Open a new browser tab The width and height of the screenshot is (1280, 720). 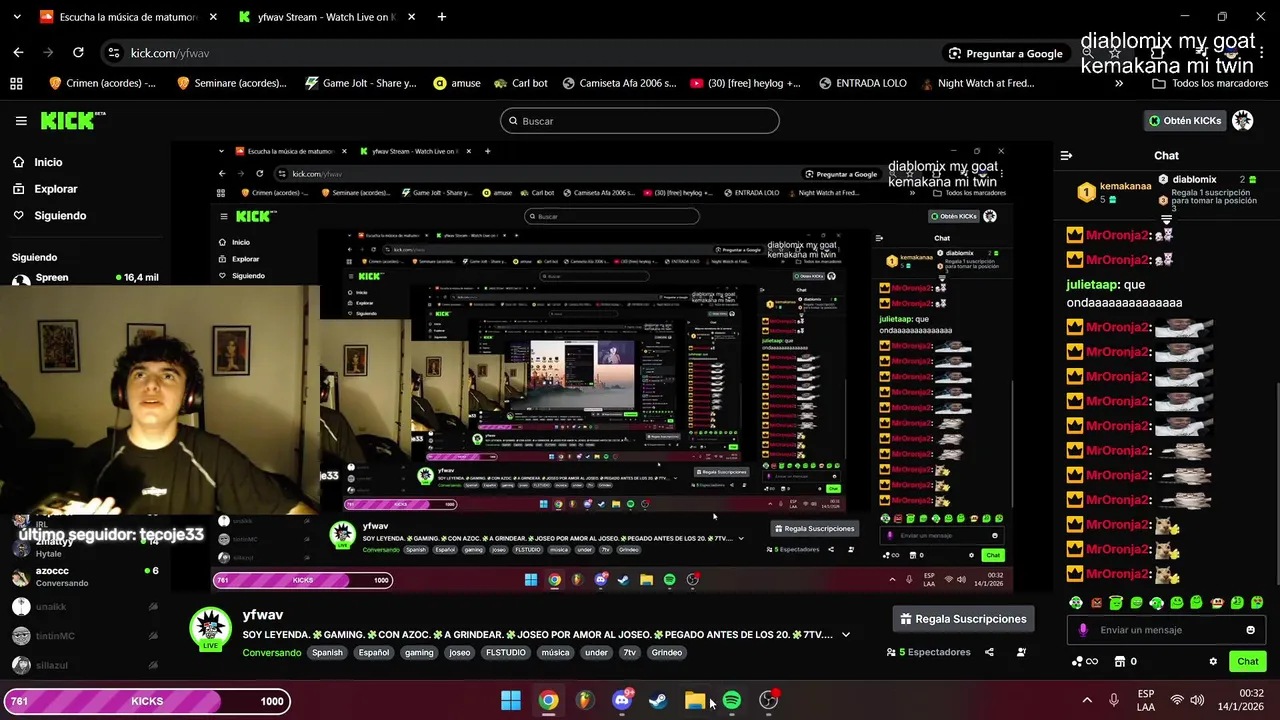point(442,17)
